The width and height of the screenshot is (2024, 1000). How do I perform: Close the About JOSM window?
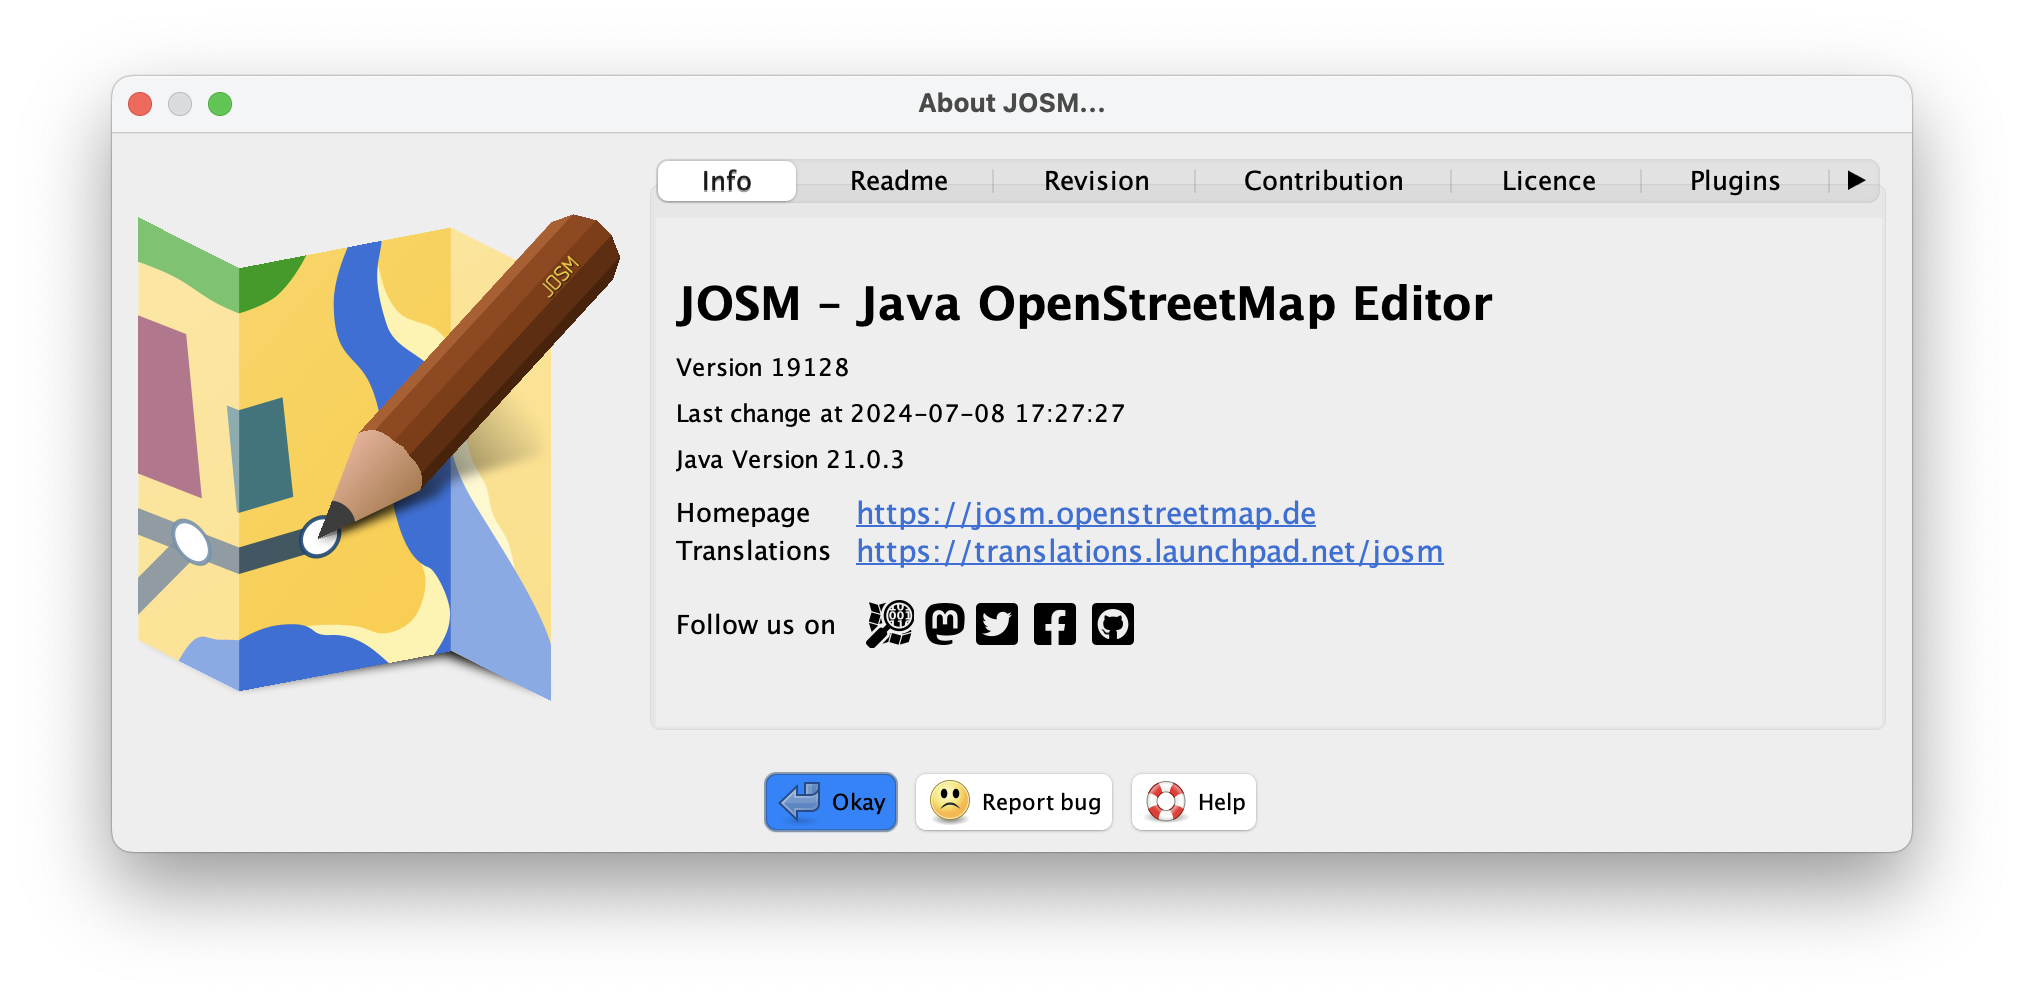point(140,104)
